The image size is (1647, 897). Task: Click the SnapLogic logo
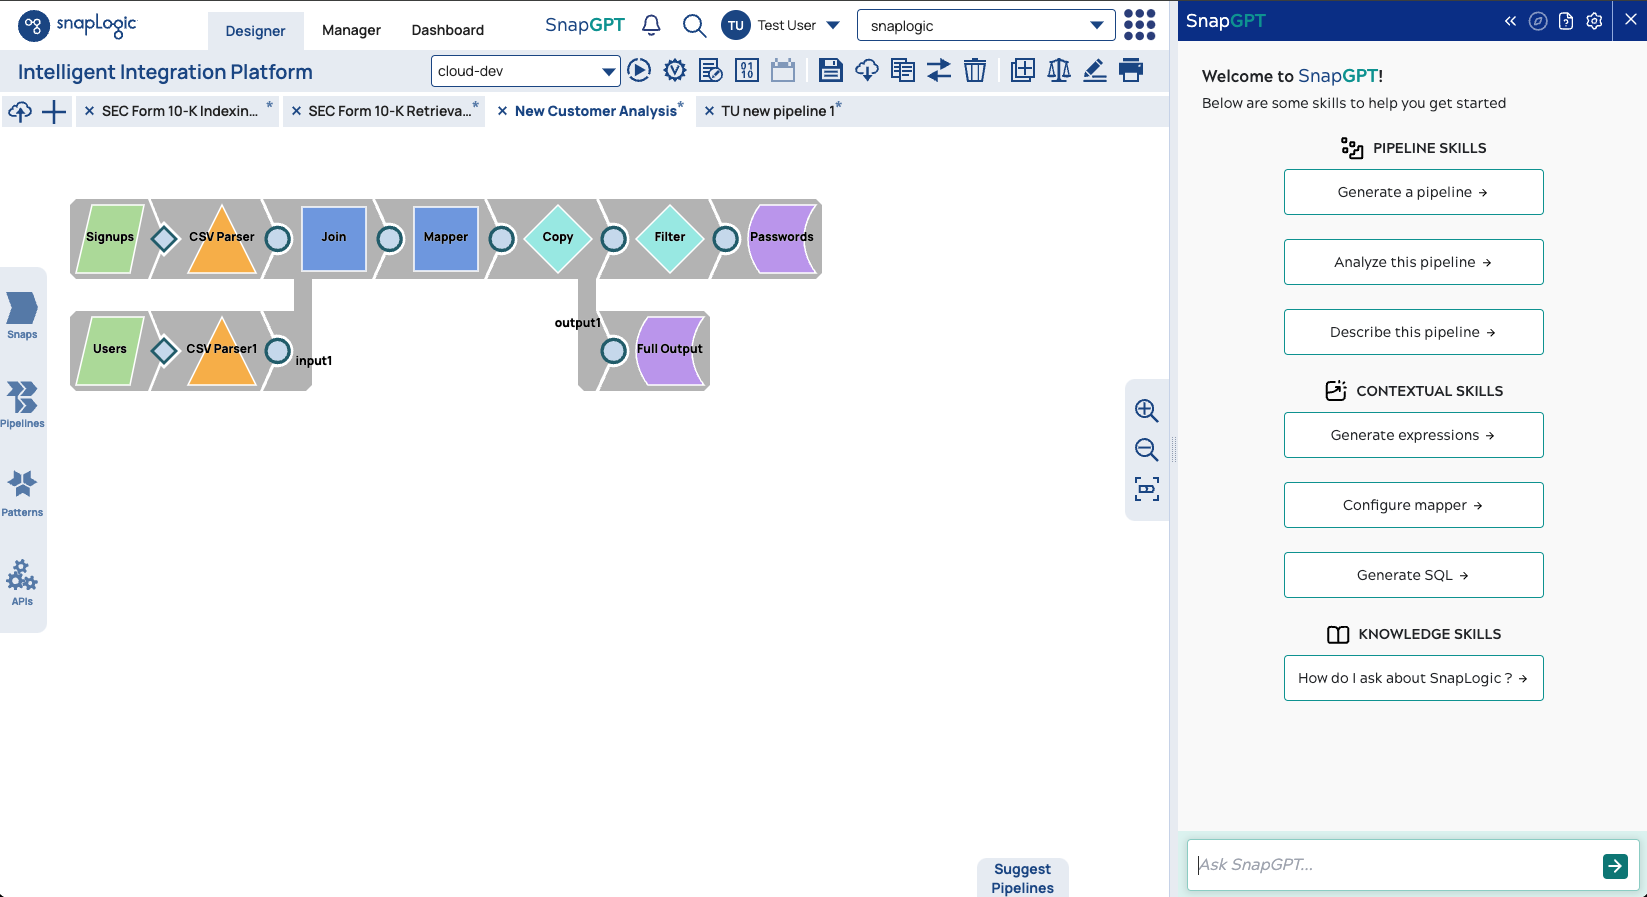click(x=78, y=25)
